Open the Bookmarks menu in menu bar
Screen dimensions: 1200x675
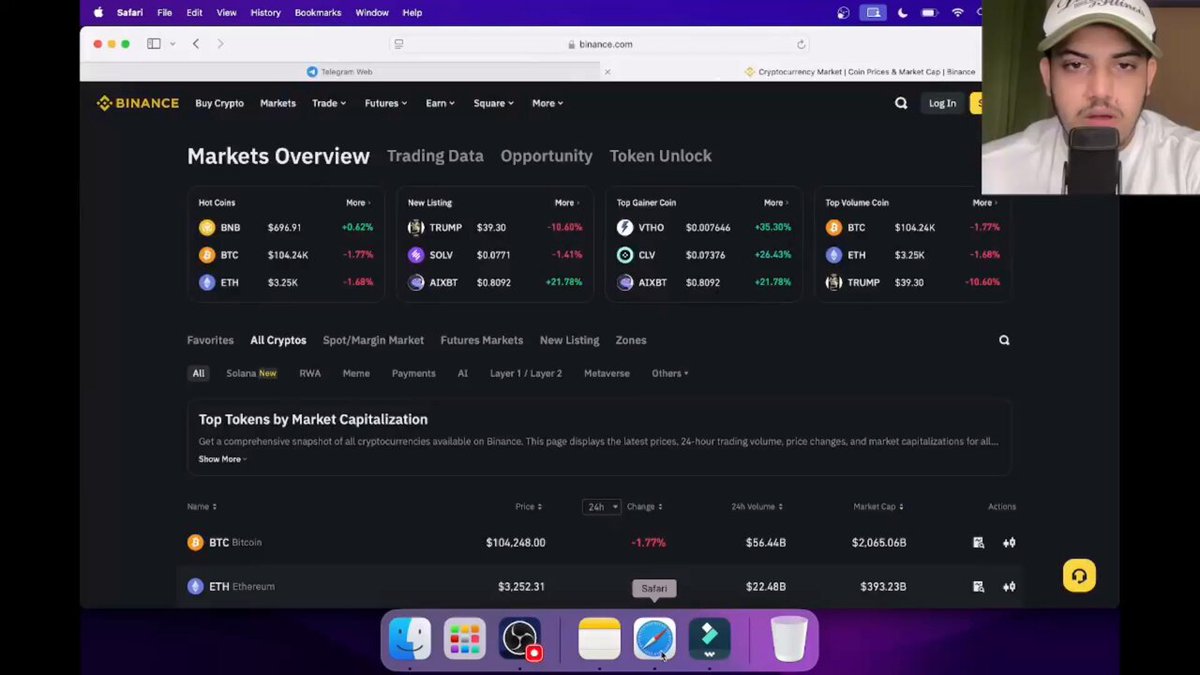pyautogui.click(x=318, y=13)
